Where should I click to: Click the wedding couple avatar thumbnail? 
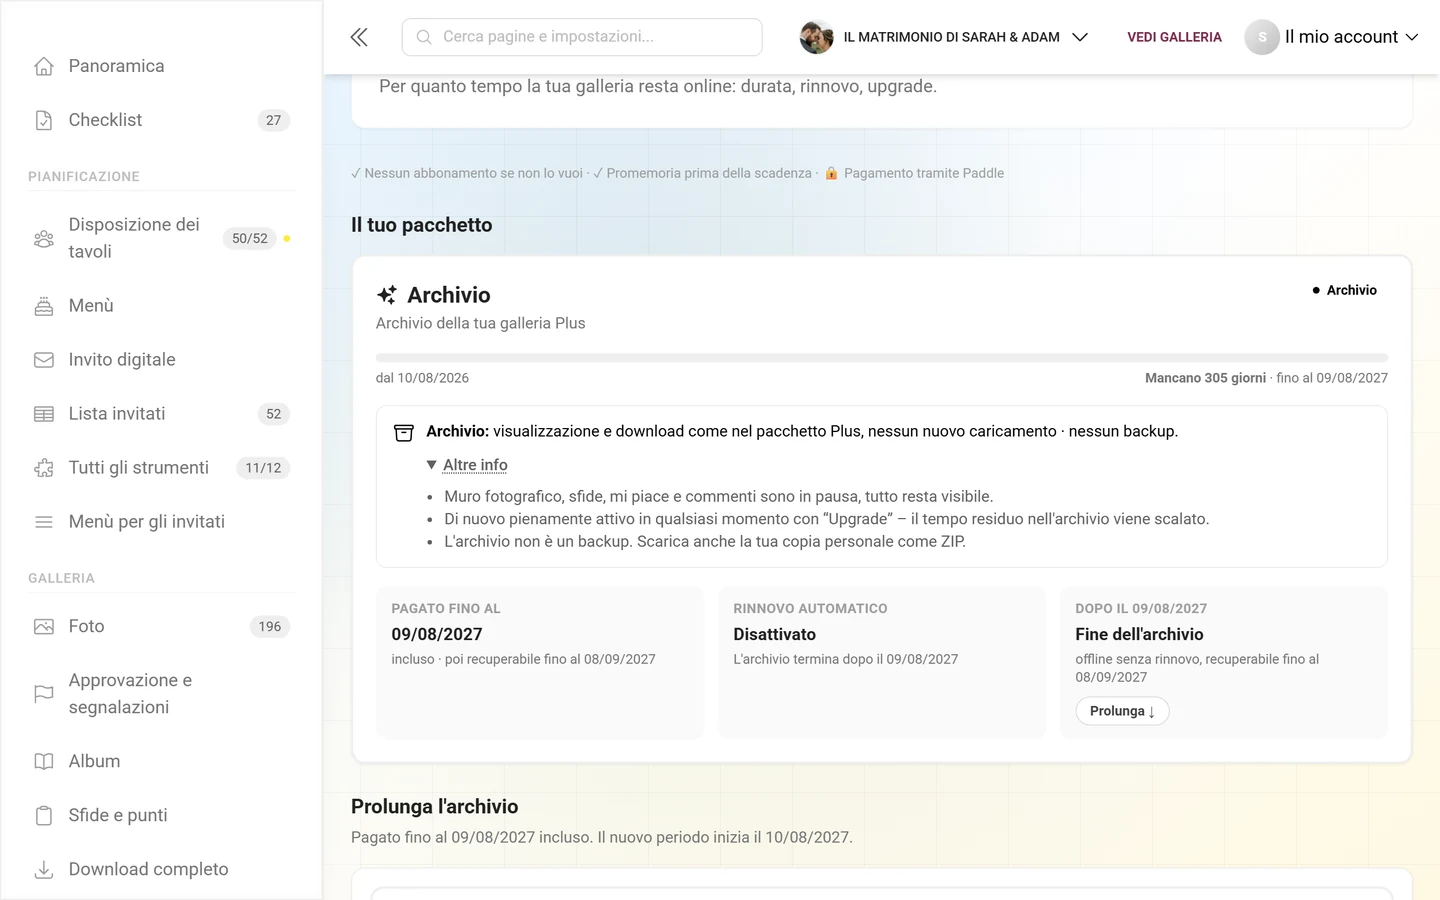tap(817, 37)
